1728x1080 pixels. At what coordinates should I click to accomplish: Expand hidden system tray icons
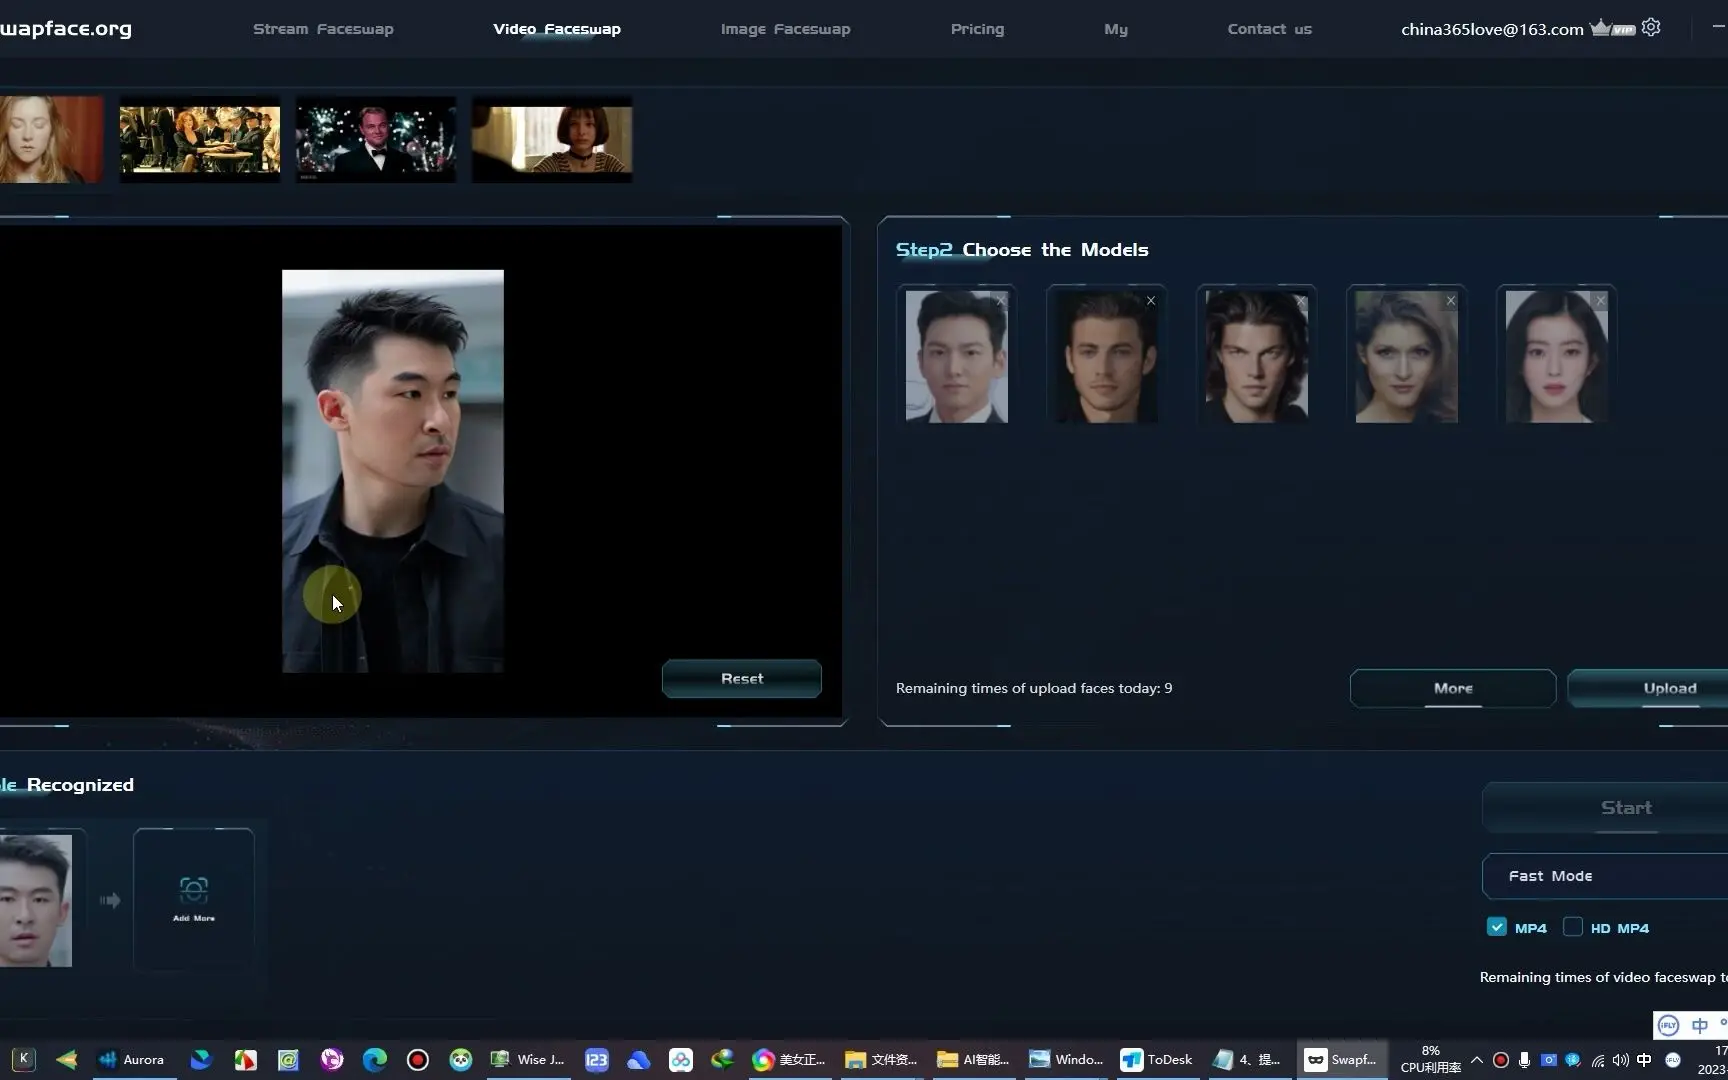click(x=1477, y=1060)
